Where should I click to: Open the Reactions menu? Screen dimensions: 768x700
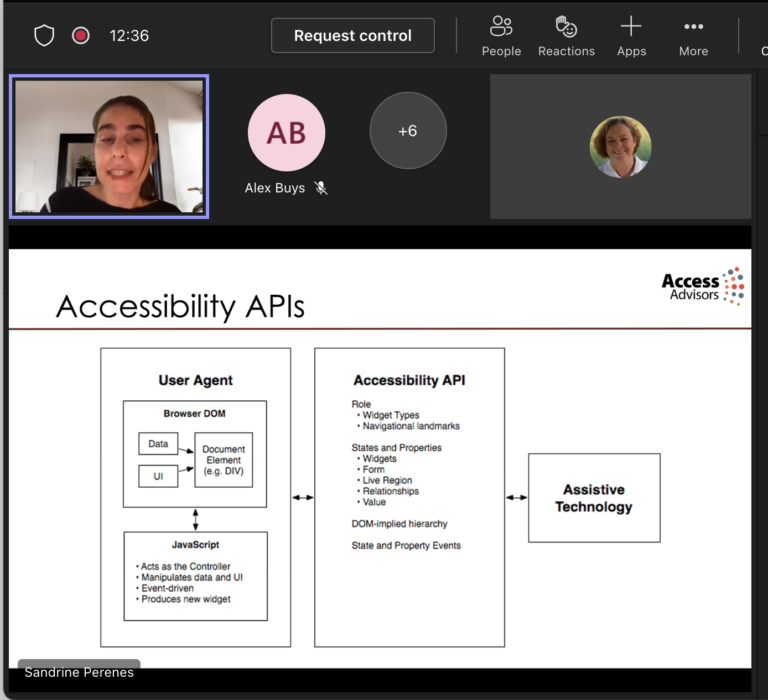(566, 36)
